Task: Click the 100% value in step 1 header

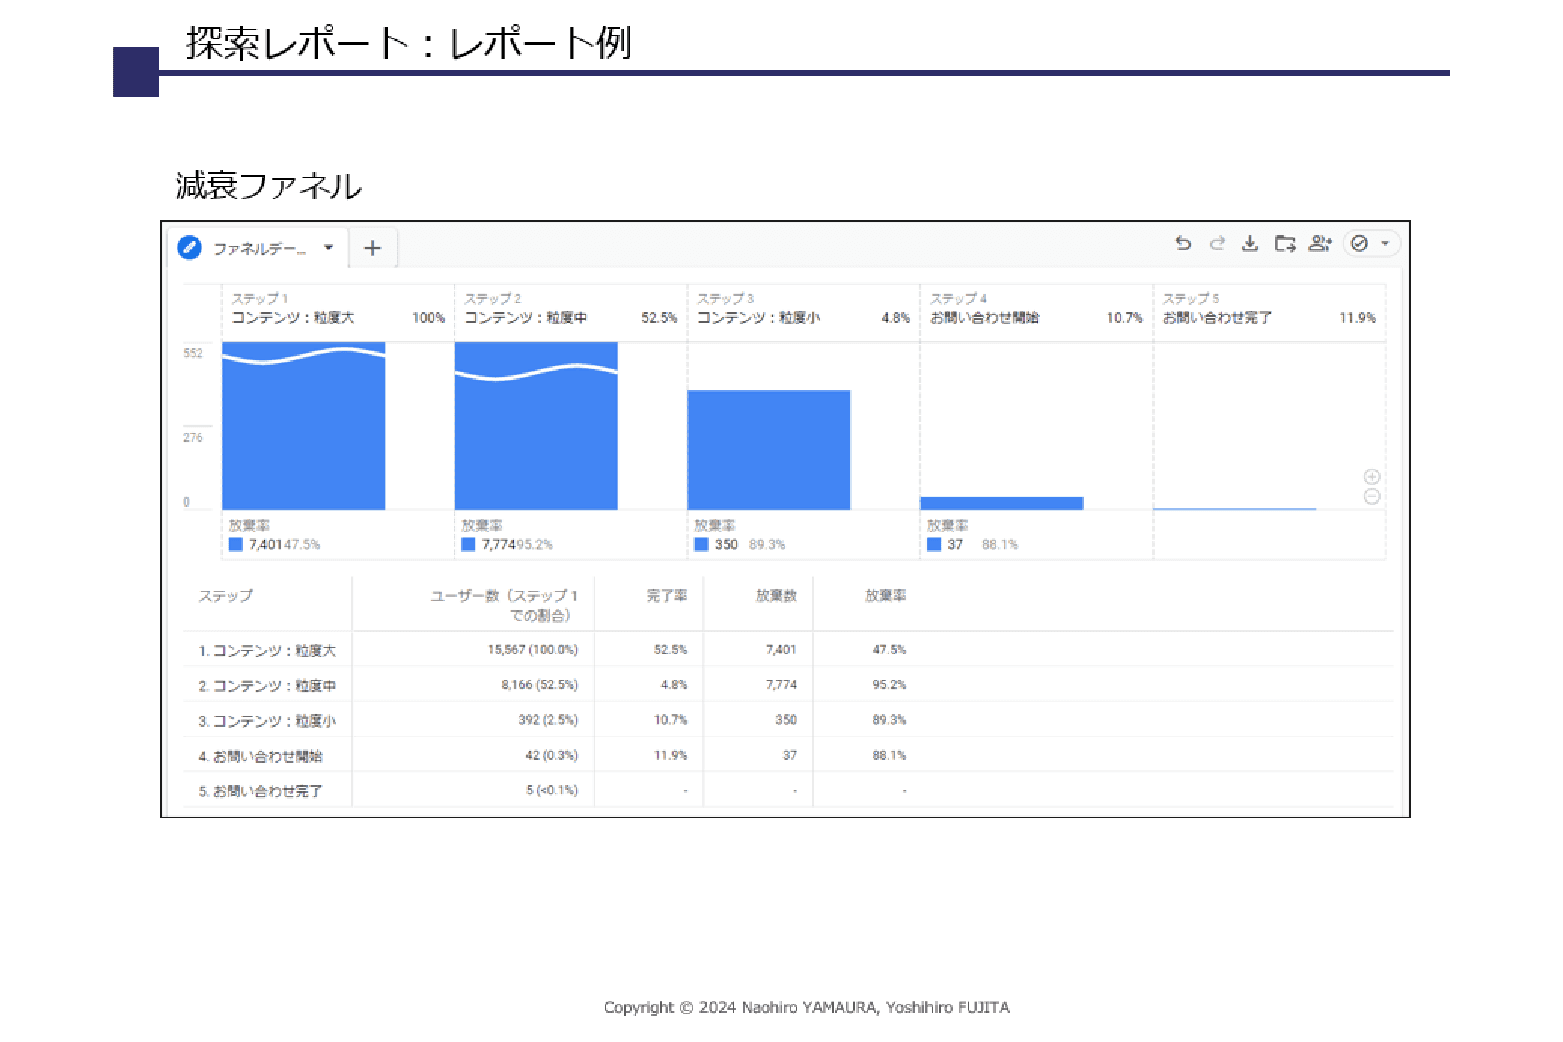Action: coord(428,318)
